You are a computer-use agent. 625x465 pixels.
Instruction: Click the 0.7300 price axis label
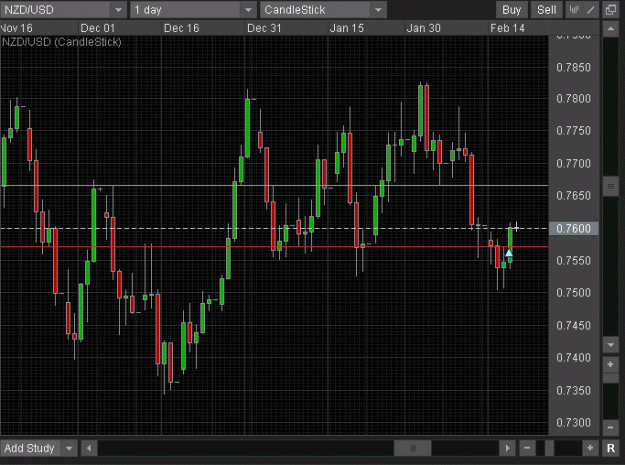[x=573, y=422]
